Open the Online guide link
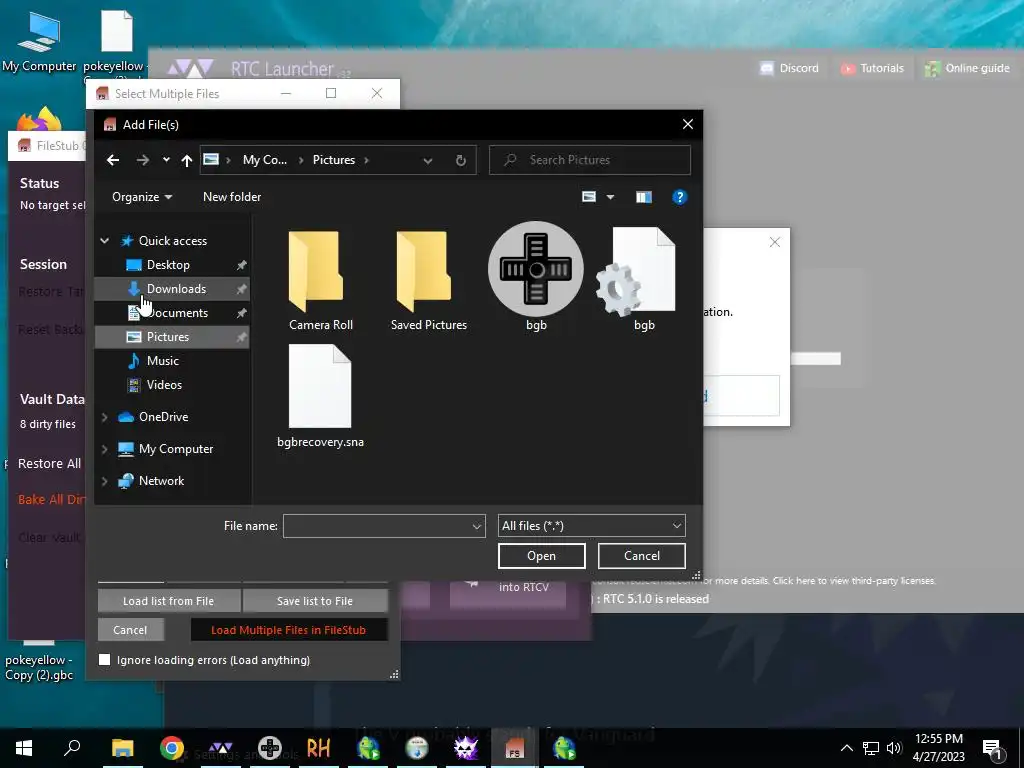Viewport: 1024px width, 768px height. pos(967,68)
